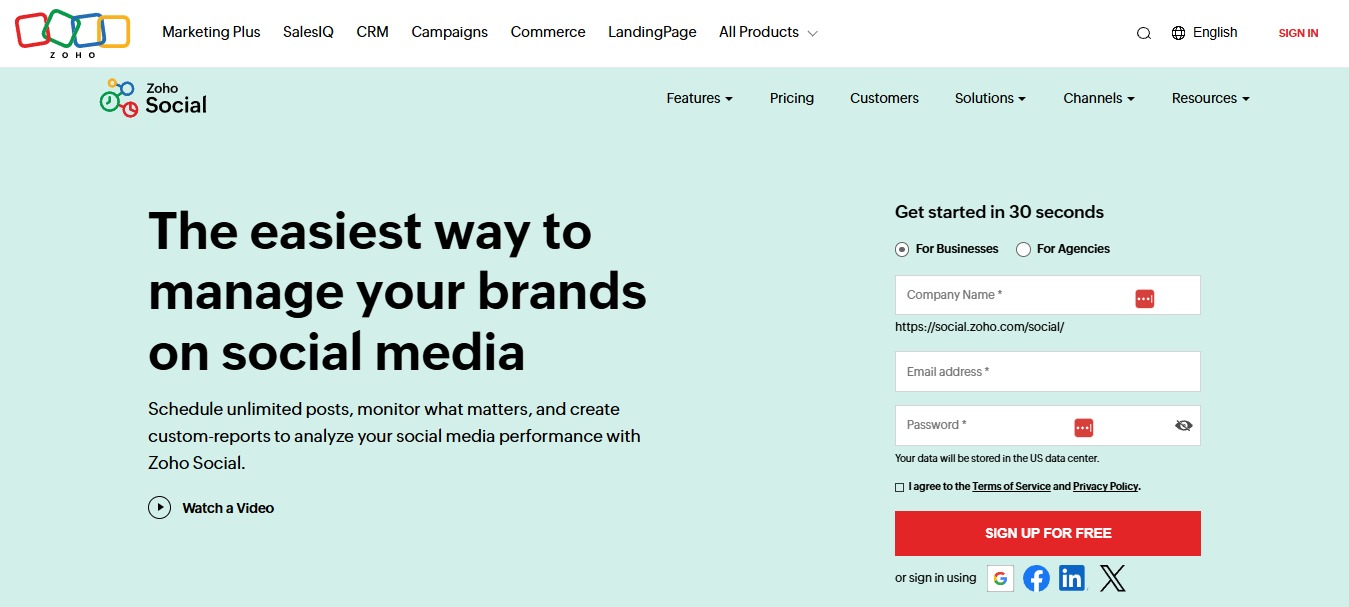Select the For Agencies radio option
The height and width of the screenshot is (607, 1349).
tap(1023, 249)
